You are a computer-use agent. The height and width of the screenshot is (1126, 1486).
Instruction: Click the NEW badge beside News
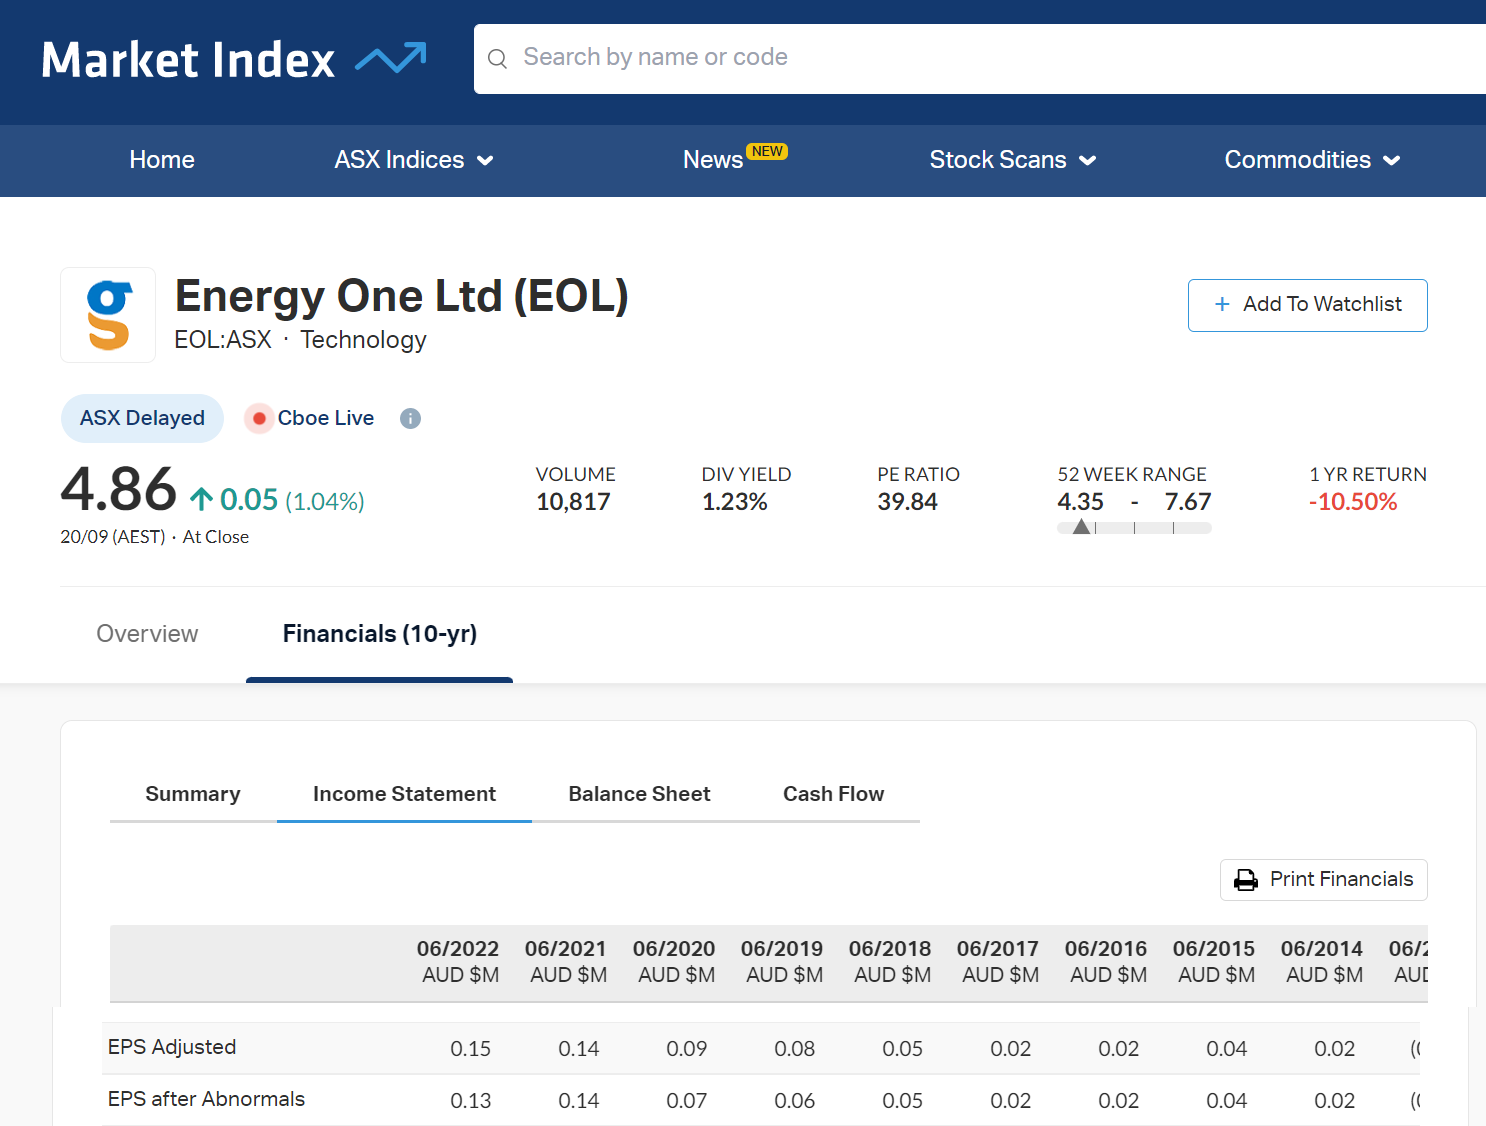tap(767, 151)
